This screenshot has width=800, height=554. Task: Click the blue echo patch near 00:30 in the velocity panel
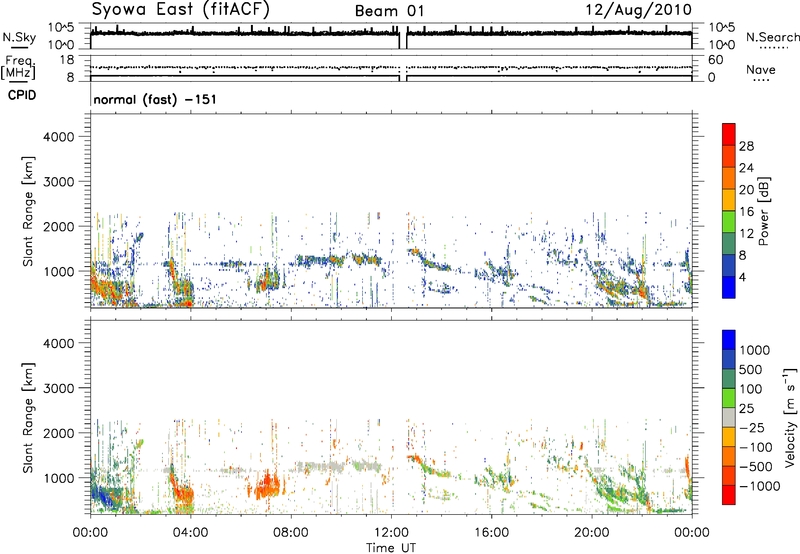point(106,497)
